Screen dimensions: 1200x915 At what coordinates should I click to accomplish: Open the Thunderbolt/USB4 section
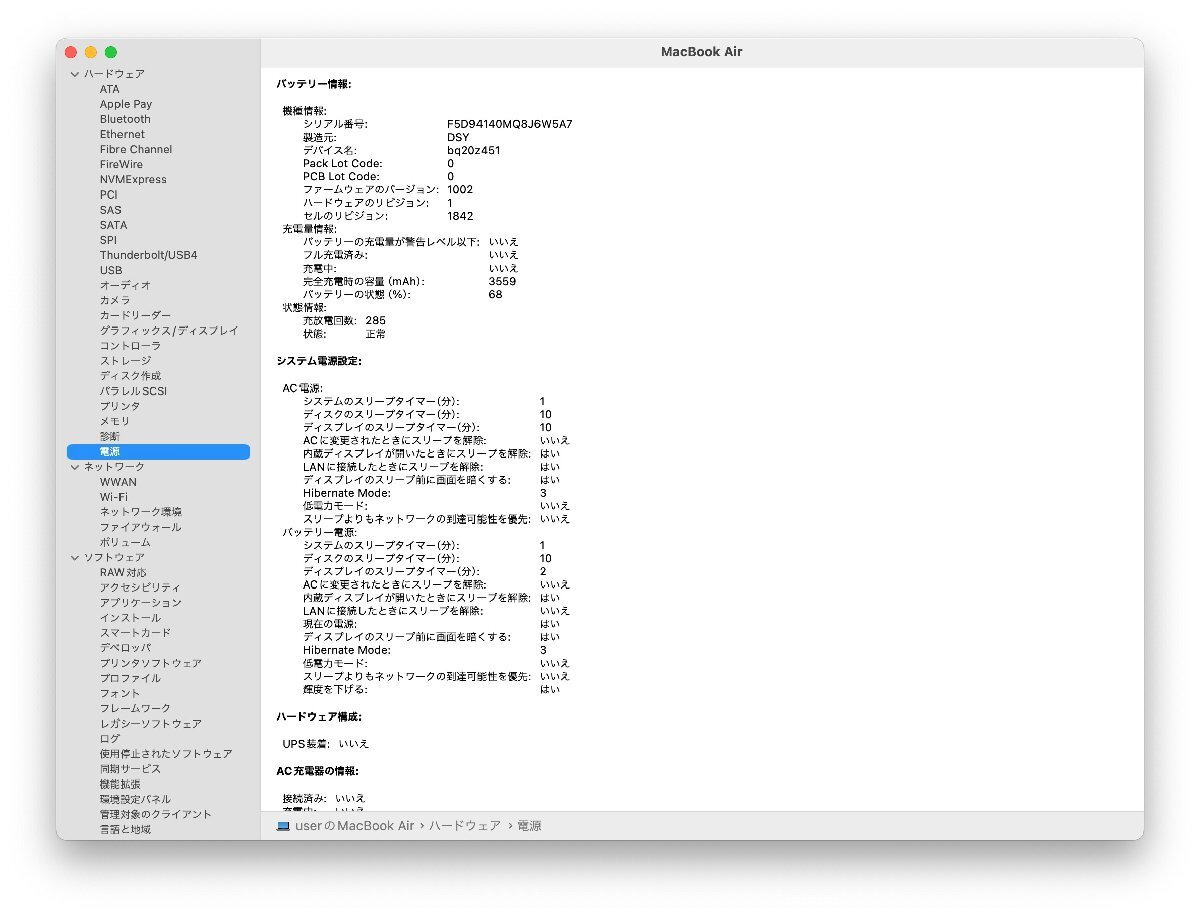click(148, 255)
